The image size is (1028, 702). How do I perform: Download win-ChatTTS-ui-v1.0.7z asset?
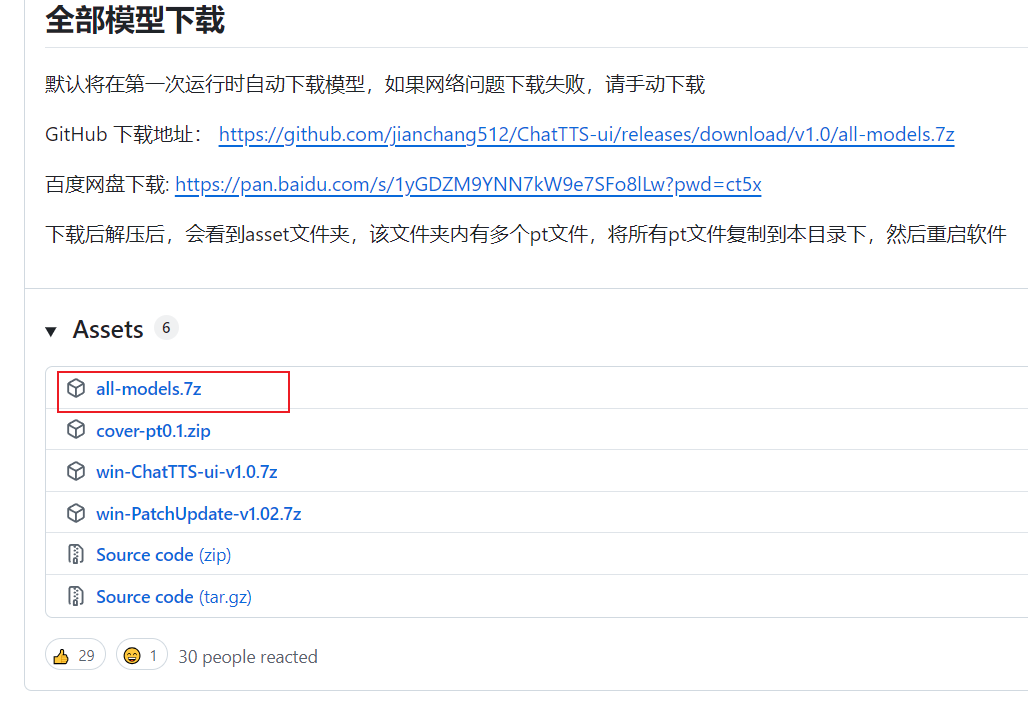click(187, 472)
